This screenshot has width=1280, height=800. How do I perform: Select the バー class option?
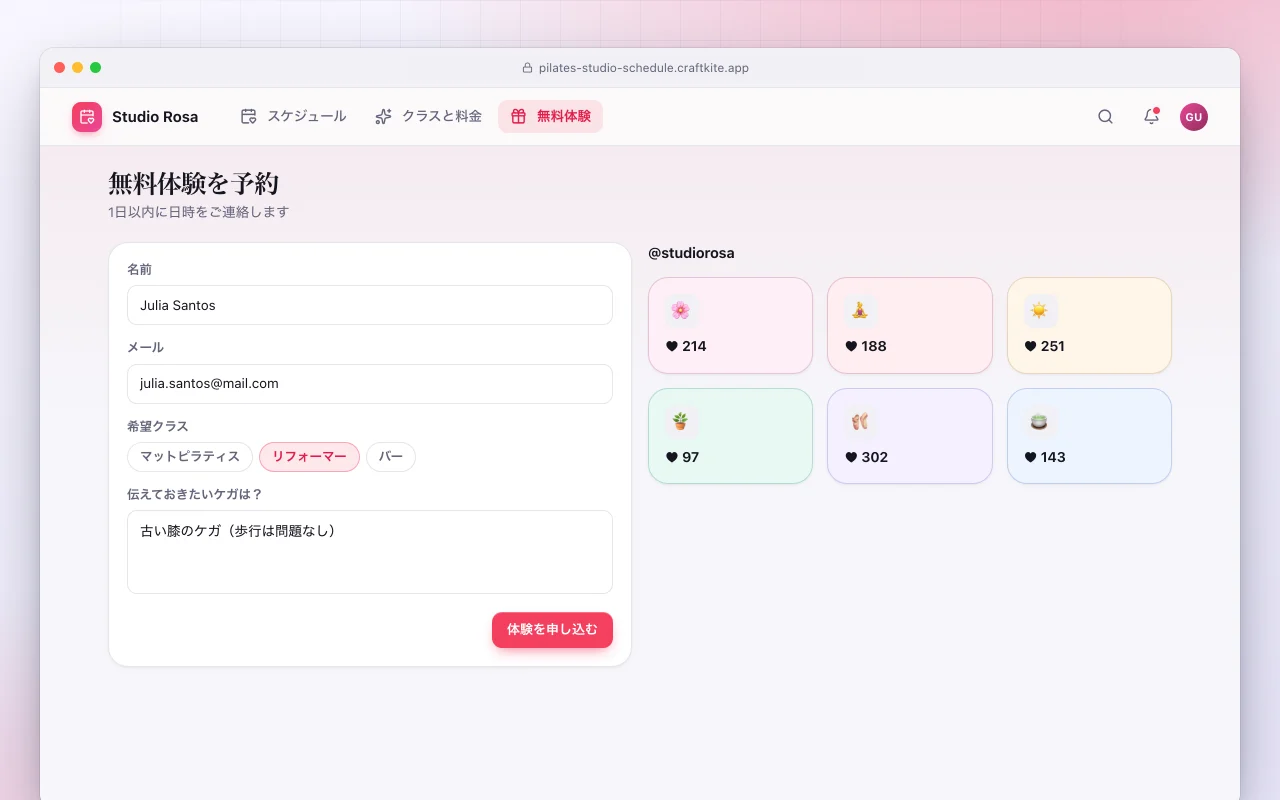tap(391, 457)
